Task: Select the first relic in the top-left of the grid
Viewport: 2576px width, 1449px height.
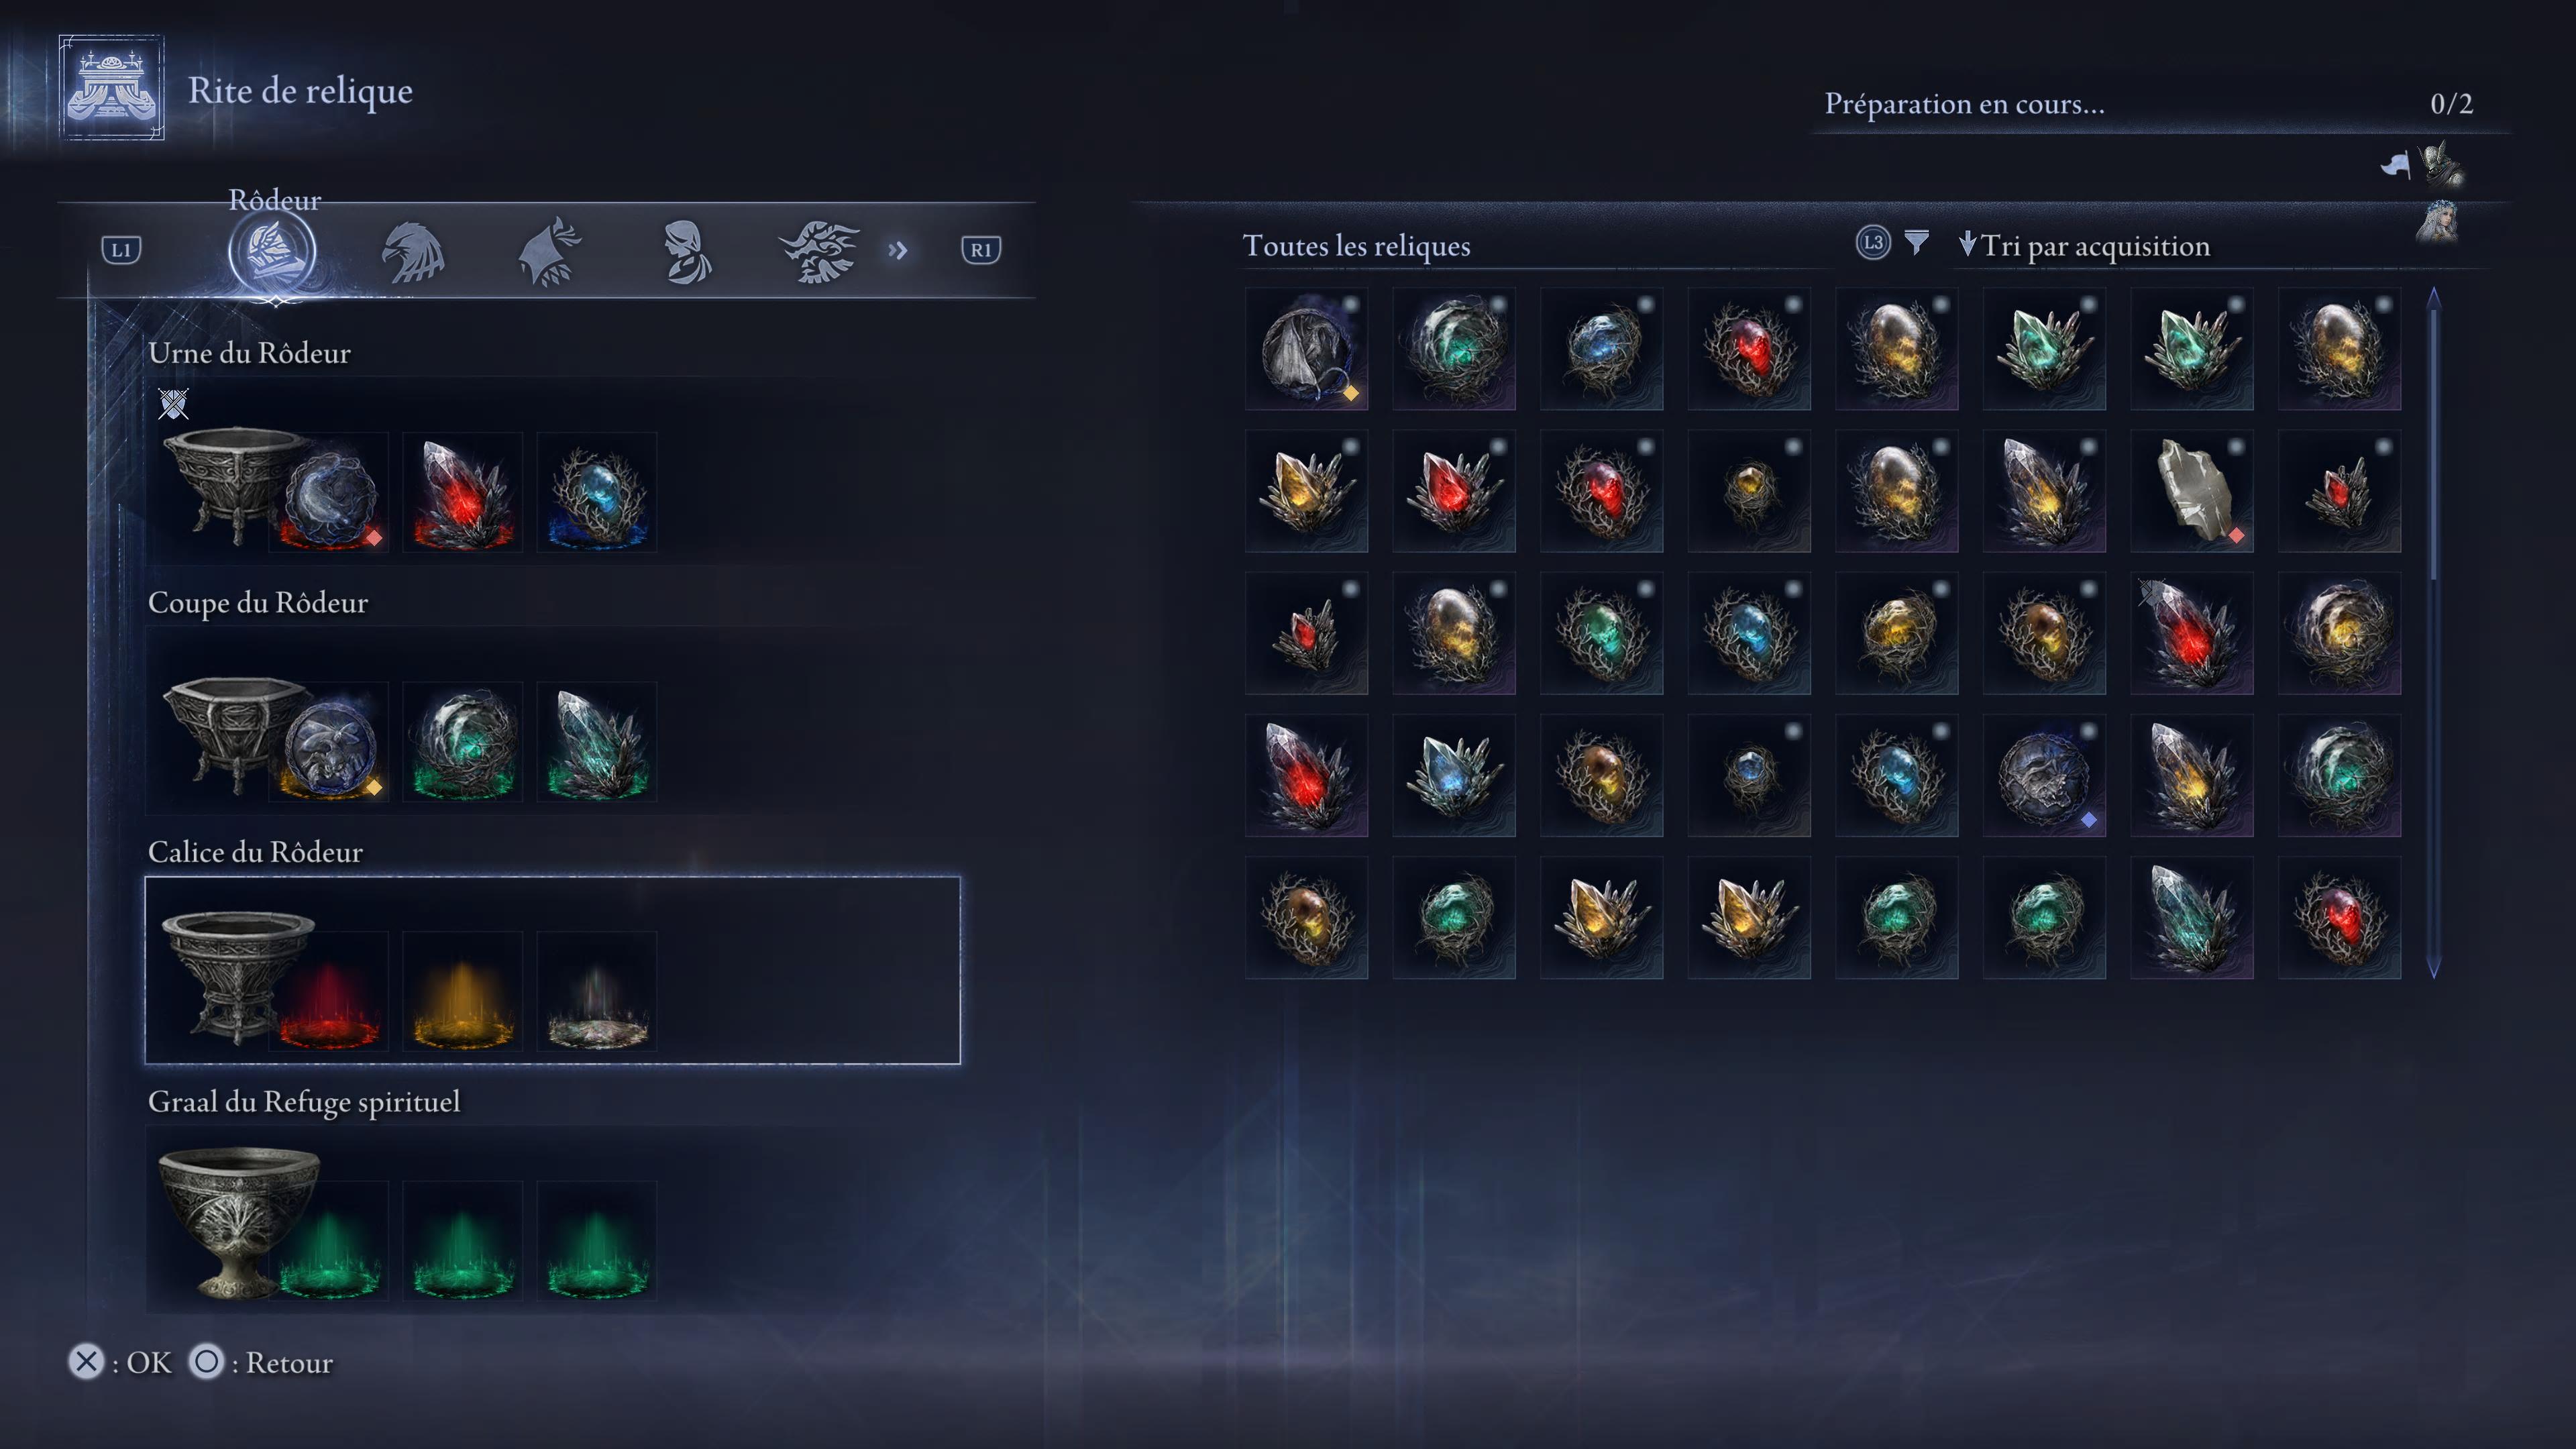Action: pos(1306,348)
